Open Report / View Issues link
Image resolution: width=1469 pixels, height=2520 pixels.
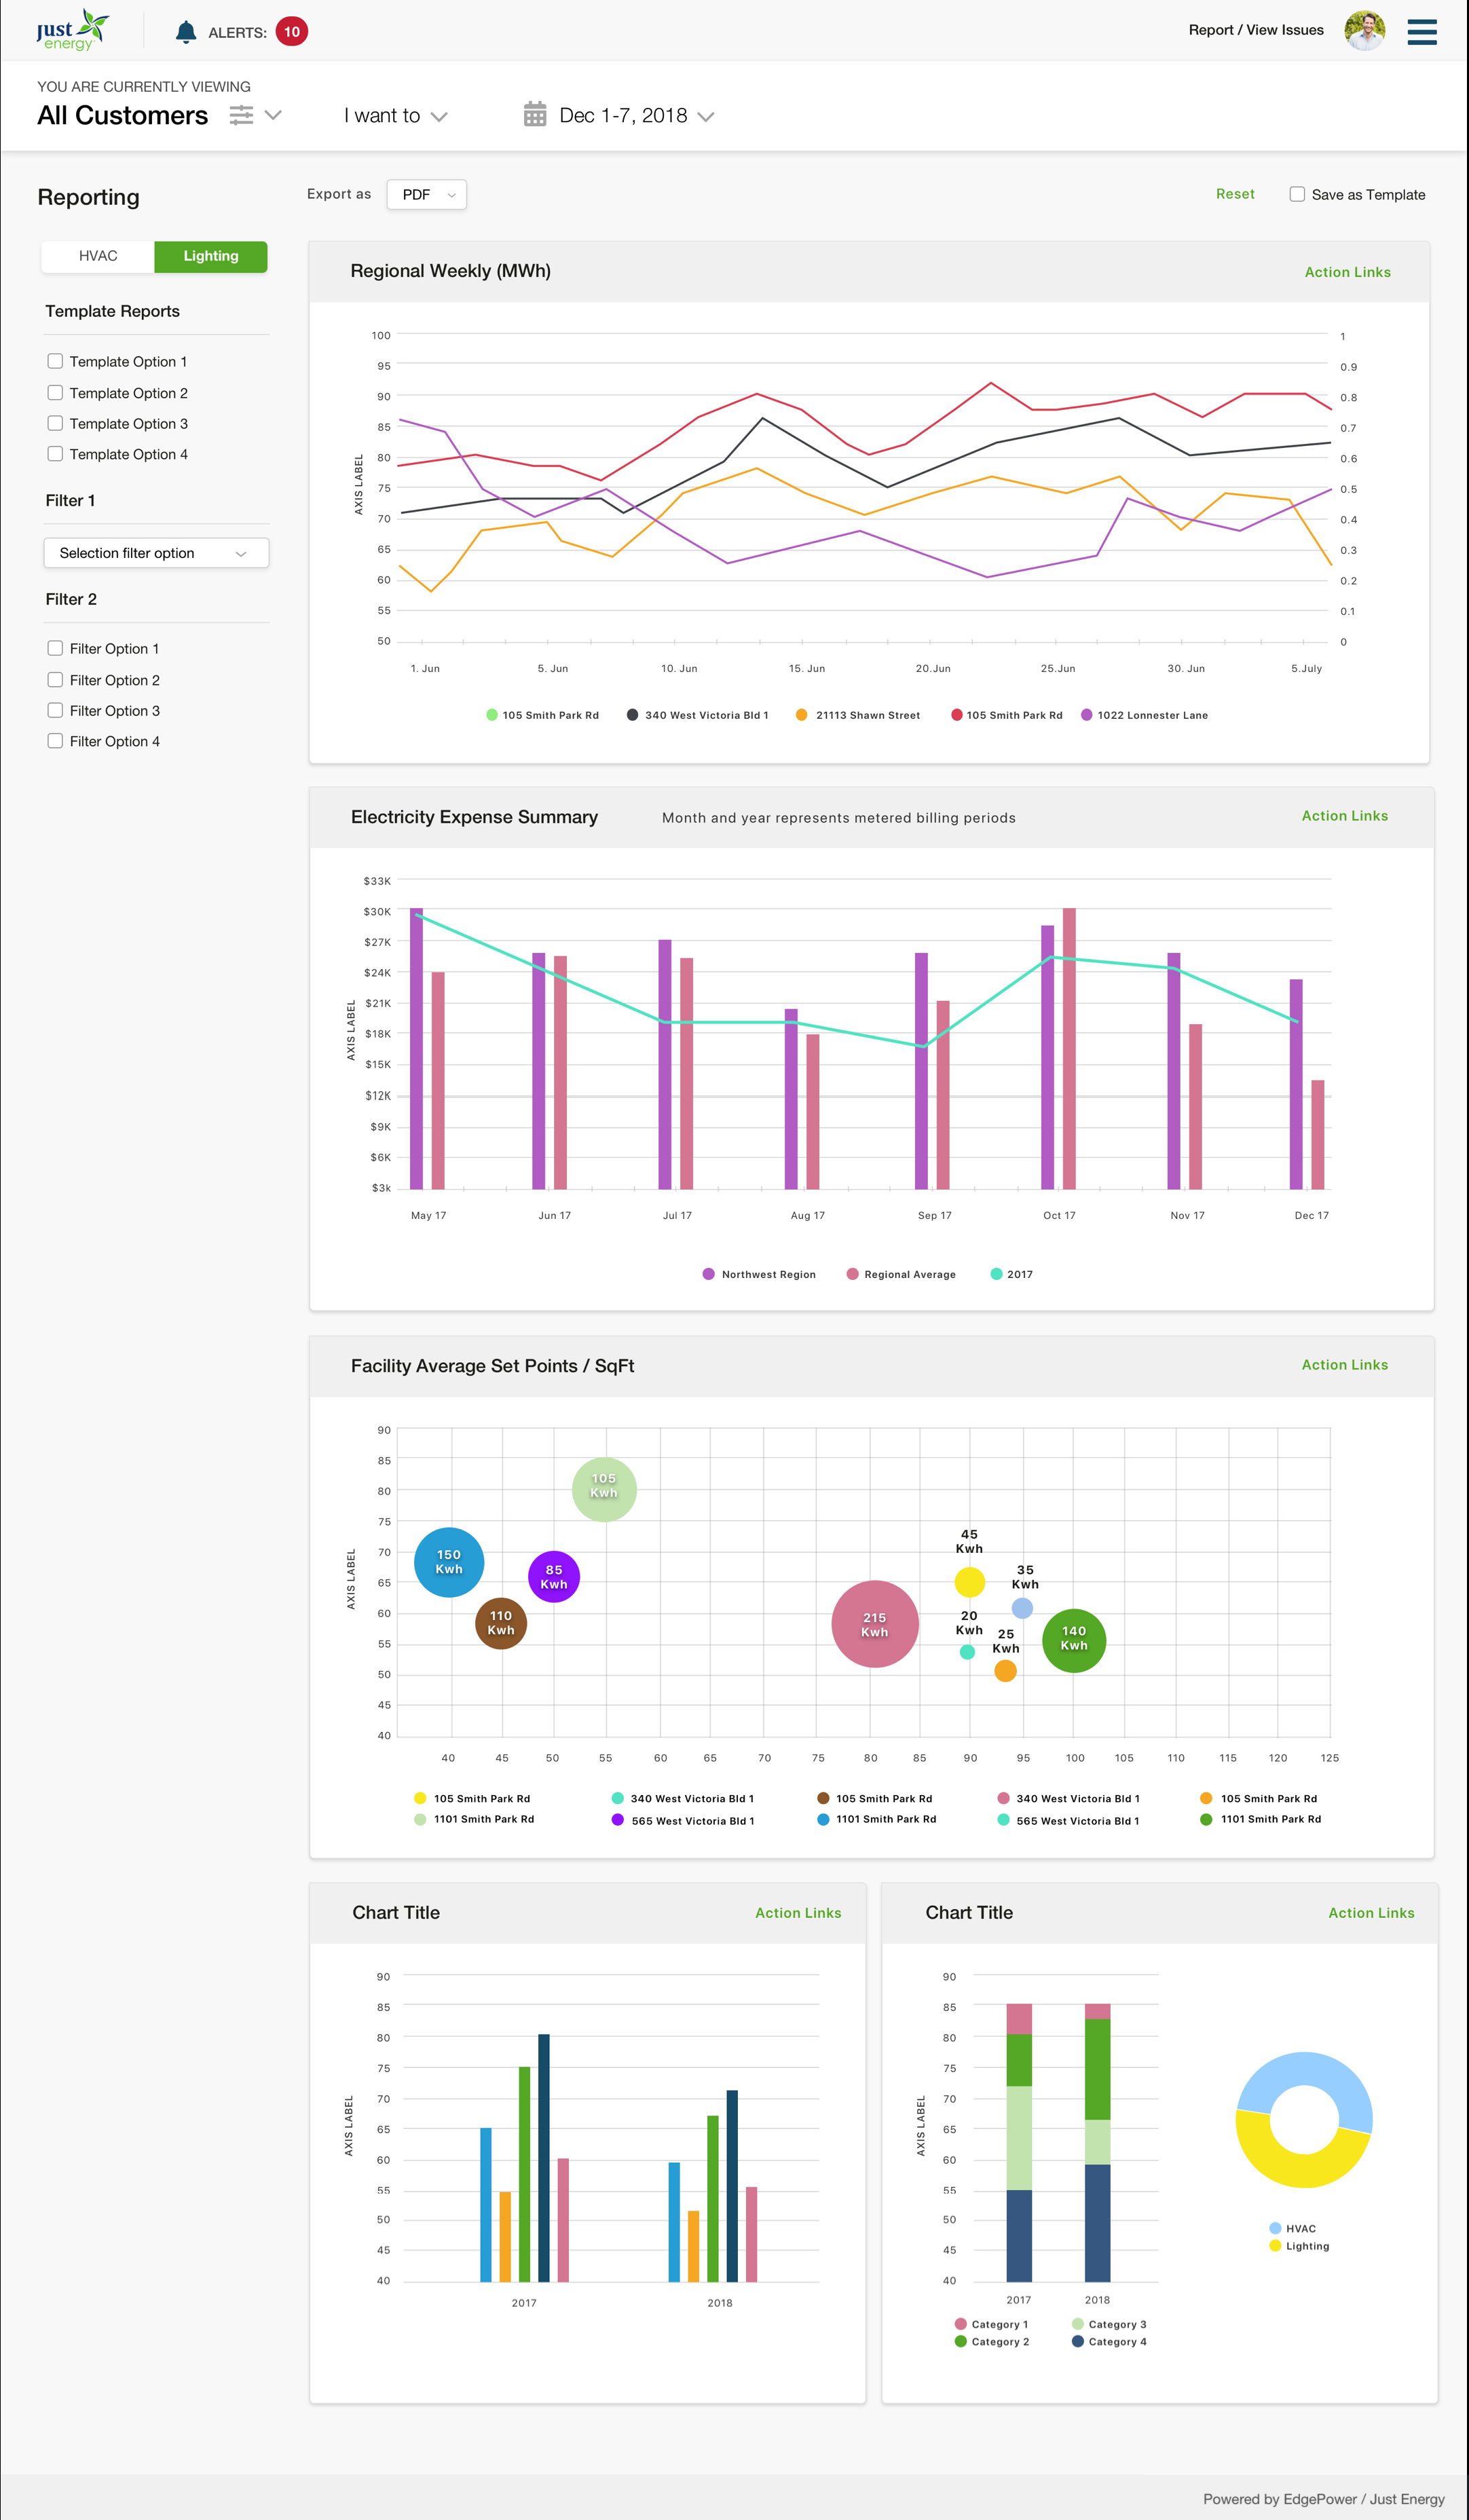[1256, 30]
